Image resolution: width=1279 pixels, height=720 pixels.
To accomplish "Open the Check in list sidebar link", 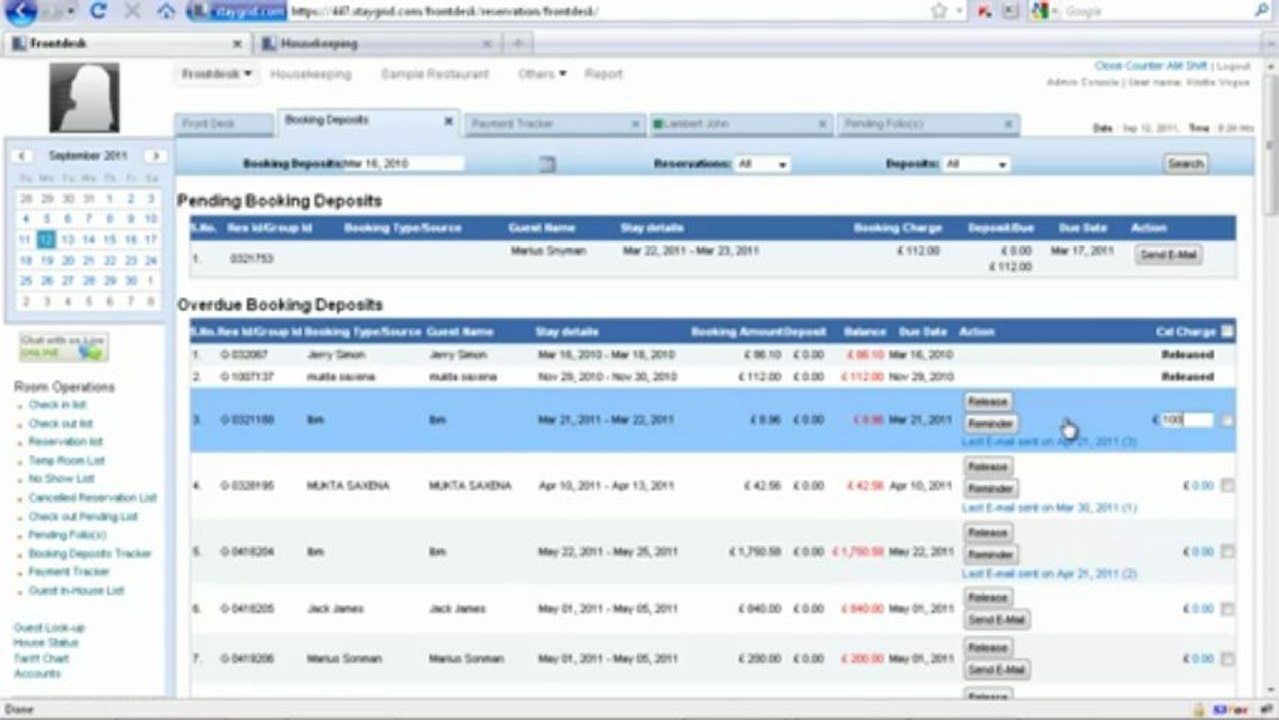I will tap(57, 405).
